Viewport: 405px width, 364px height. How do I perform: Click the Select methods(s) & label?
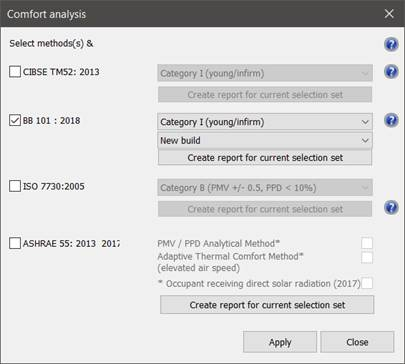click(51, 43)
